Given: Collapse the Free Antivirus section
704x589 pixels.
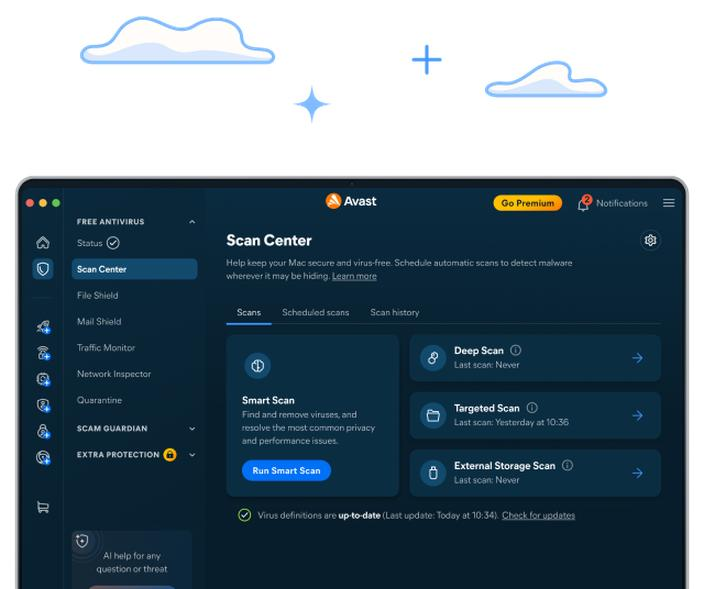Looking at the screenshot, I should [192, 222].
